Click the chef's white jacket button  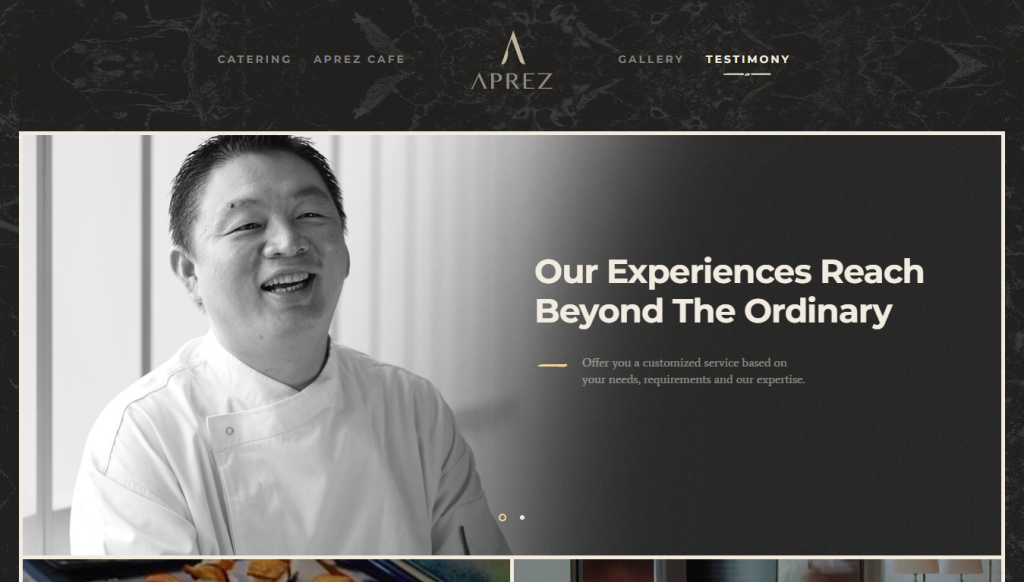(229, 431)
